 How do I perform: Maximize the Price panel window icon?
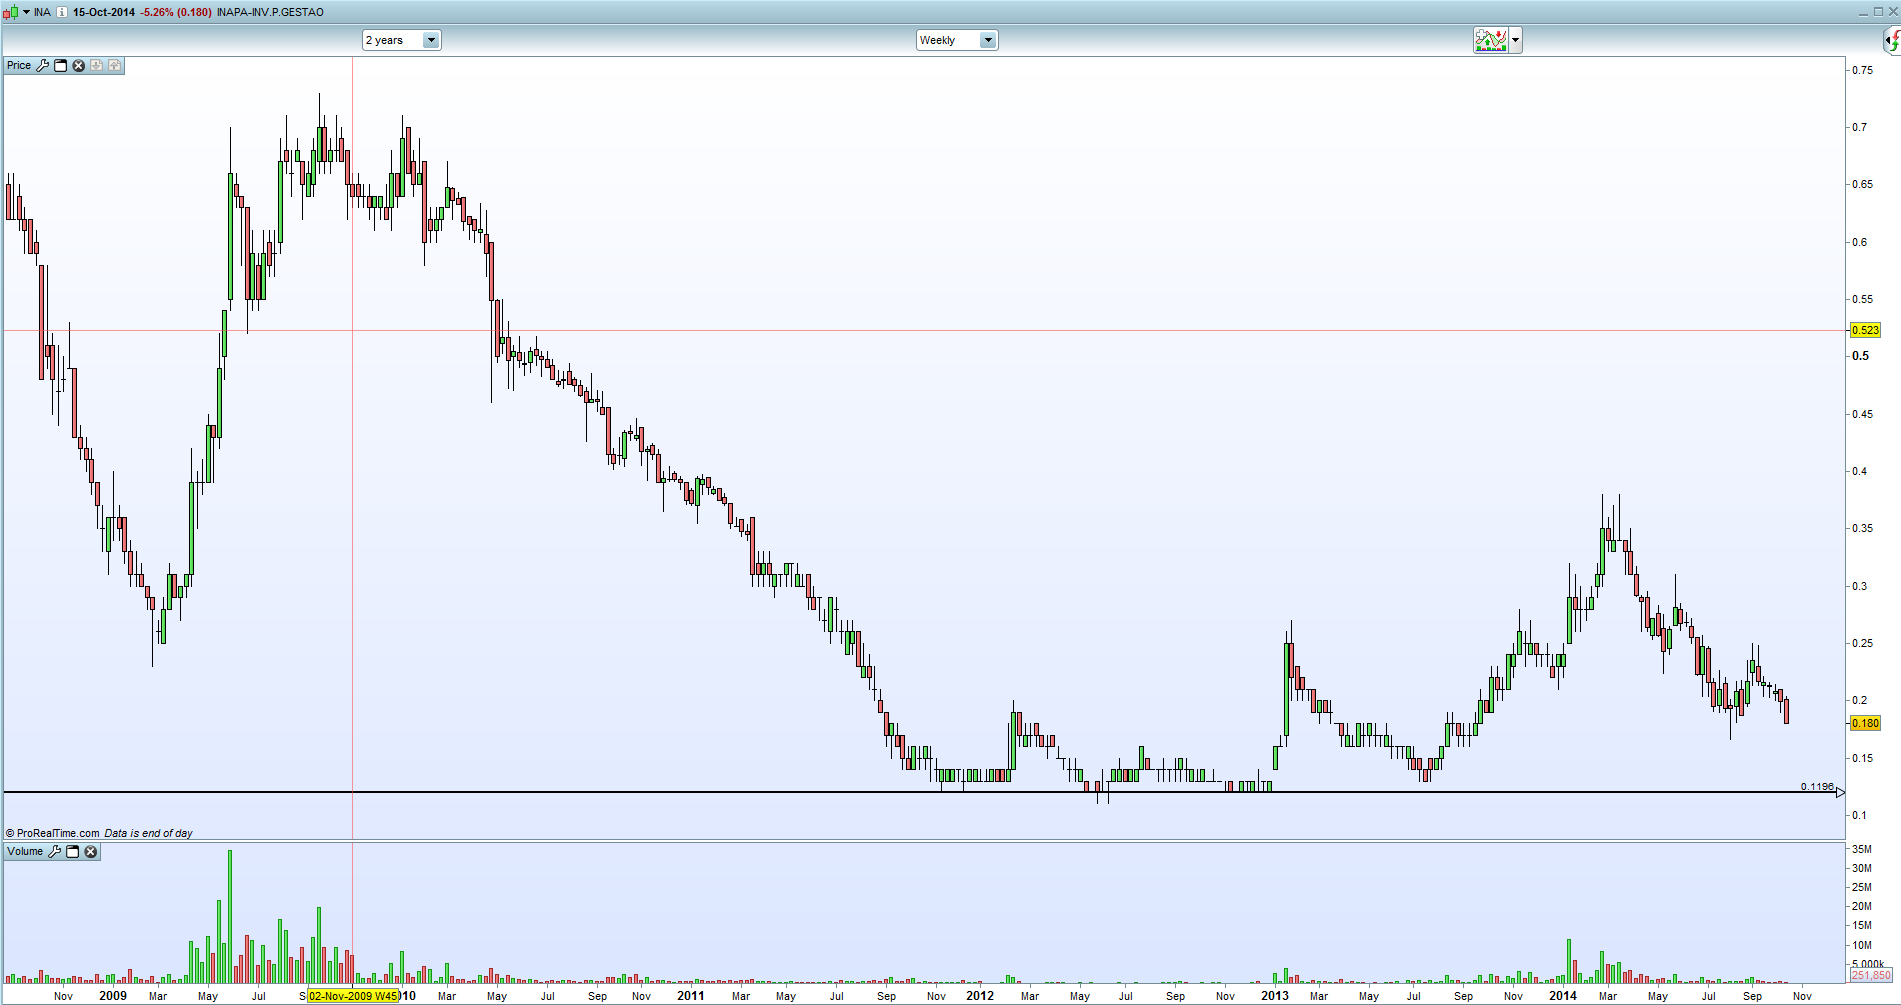tap(60, 65)
